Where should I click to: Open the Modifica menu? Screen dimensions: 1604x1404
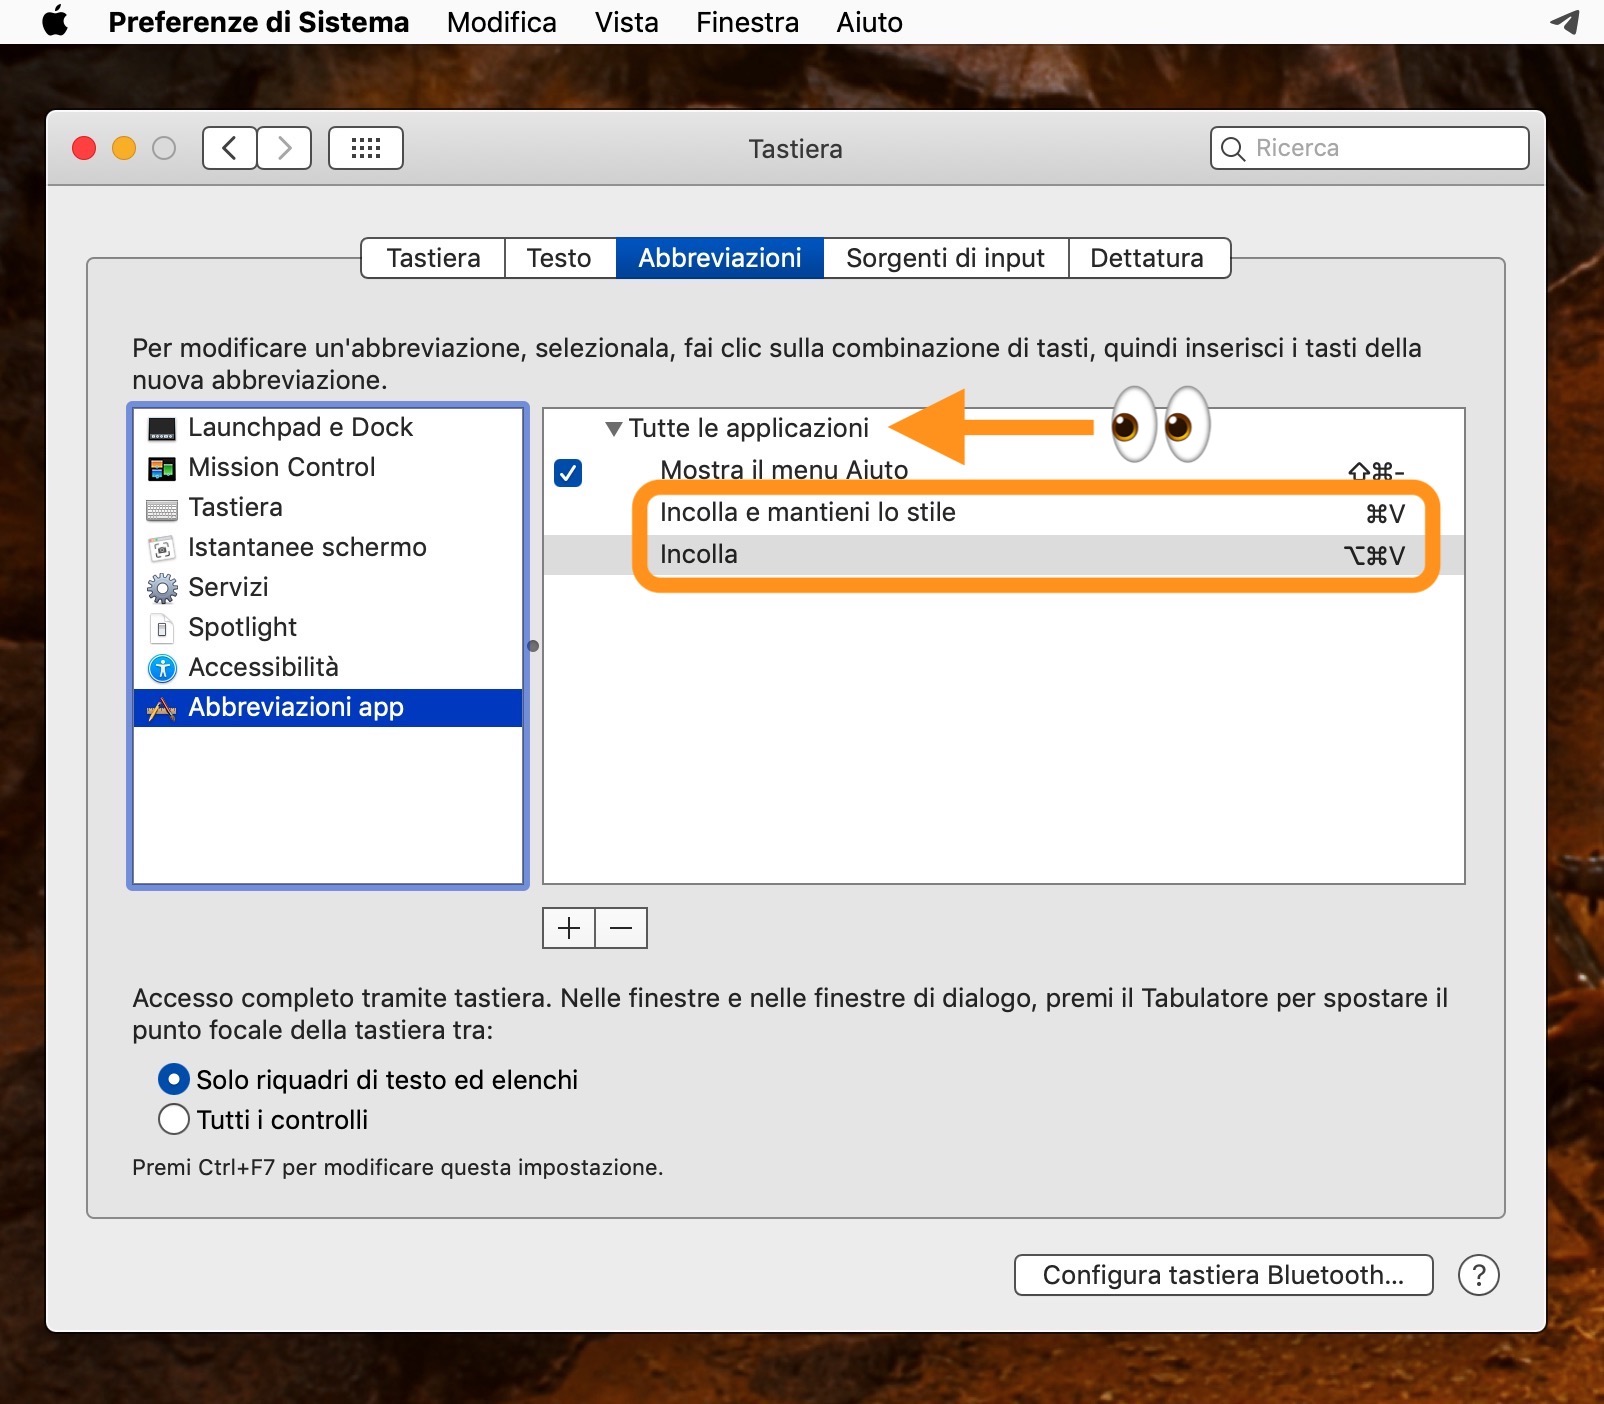pyautogui.click(x=502, y=22)
